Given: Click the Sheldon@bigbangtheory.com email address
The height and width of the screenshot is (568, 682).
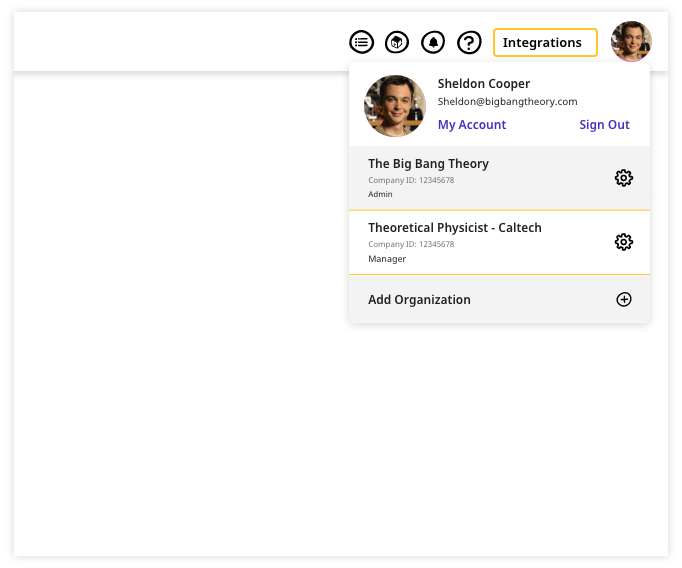Looking at the screenshot, I should [x=507, y=102].
